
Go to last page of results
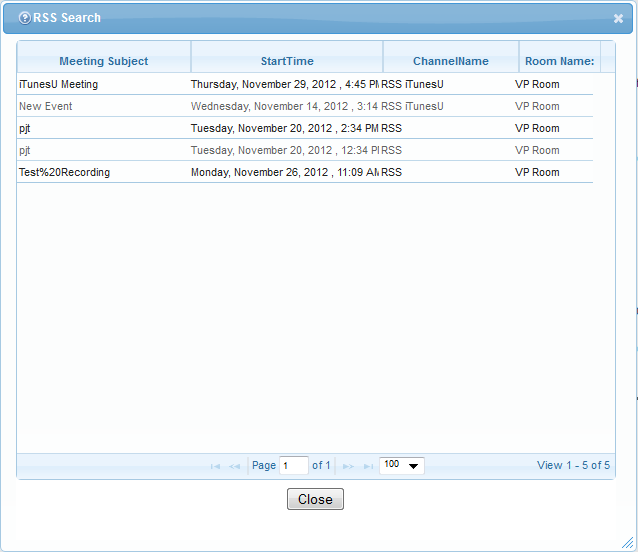(x=368, y=466)
